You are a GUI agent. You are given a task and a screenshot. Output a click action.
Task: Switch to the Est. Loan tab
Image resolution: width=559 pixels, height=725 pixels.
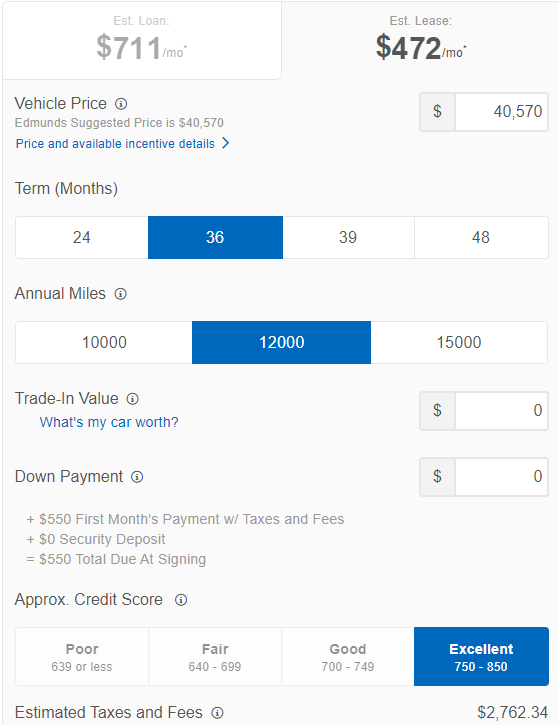tap(142, 41)
